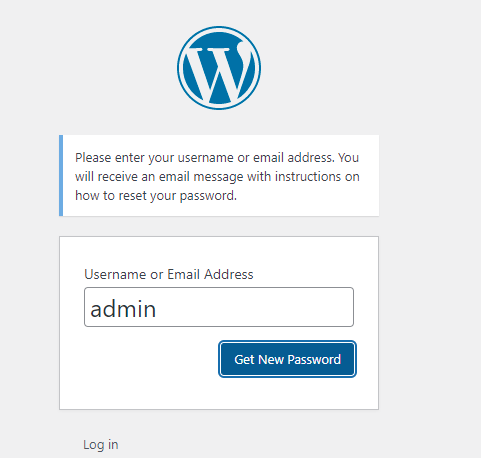Click the word Get on the blue button

(x=244, y=359)
